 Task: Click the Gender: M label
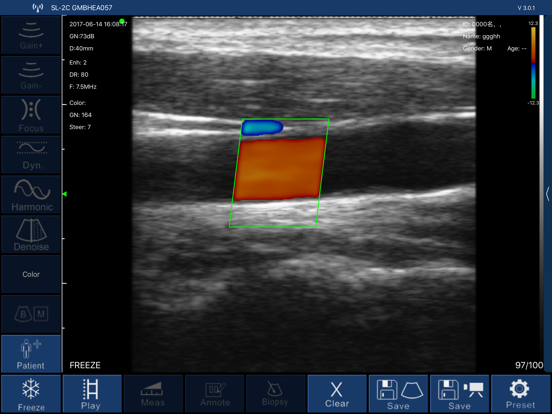pyautogui.click(x=477, y=48)
